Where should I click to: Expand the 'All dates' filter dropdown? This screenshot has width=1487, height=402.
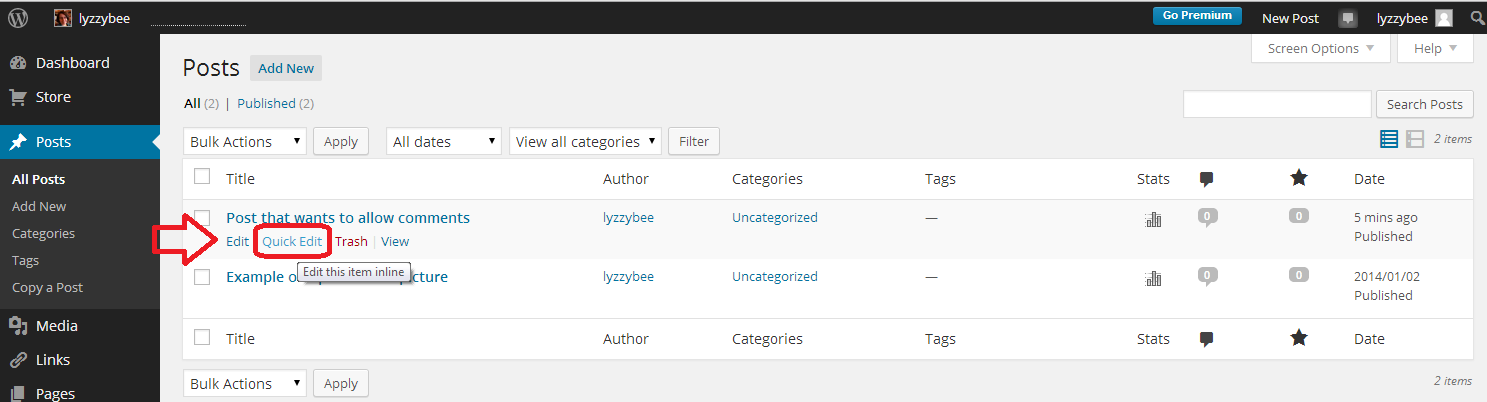pyautogui.click(x=444, y=142)
